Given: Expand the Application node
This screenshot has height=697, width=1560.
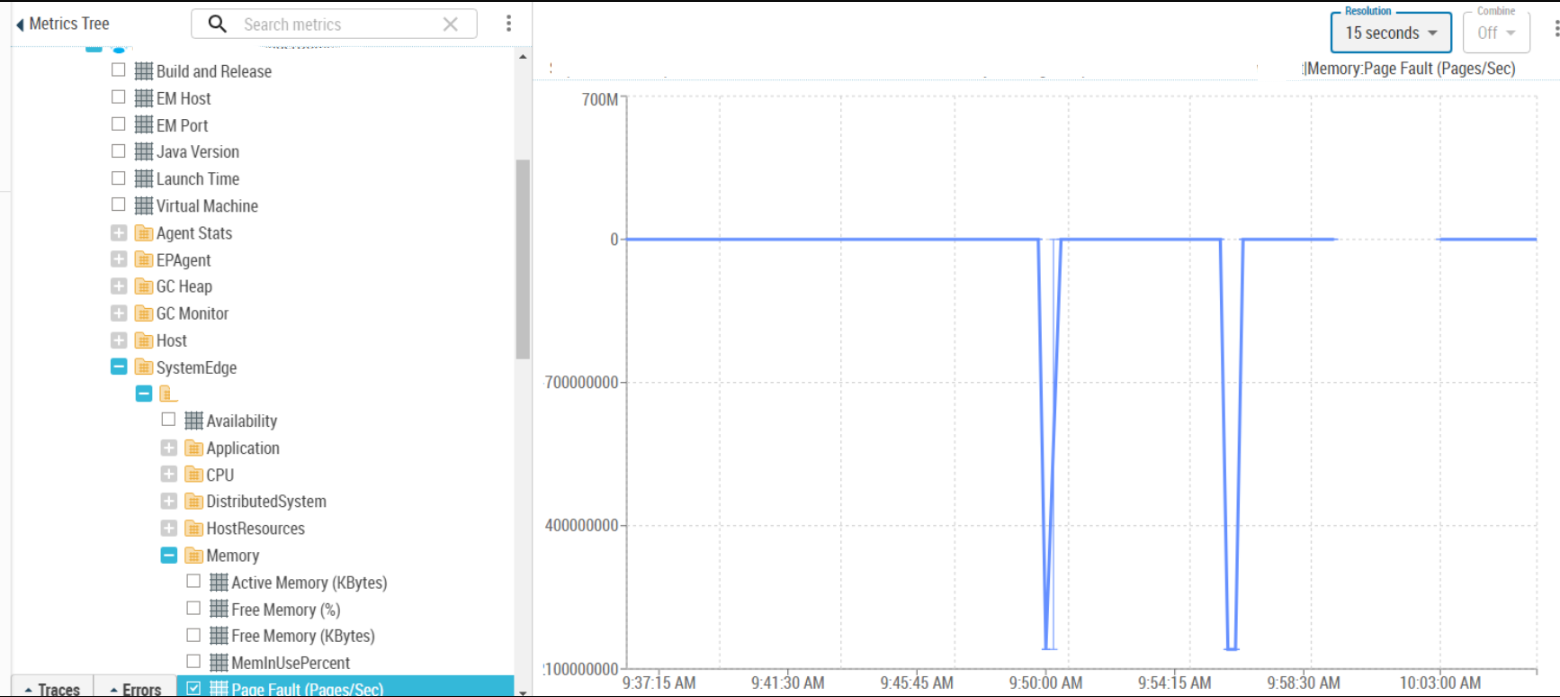Looking at the screenshot, I should (x=168, y=448).
